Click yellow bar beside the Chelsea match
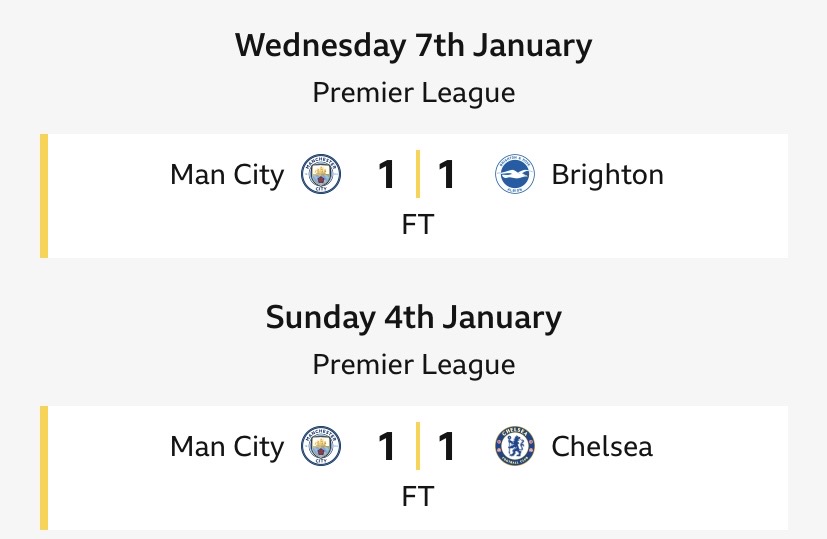827x539 pixels. (44, 467)
